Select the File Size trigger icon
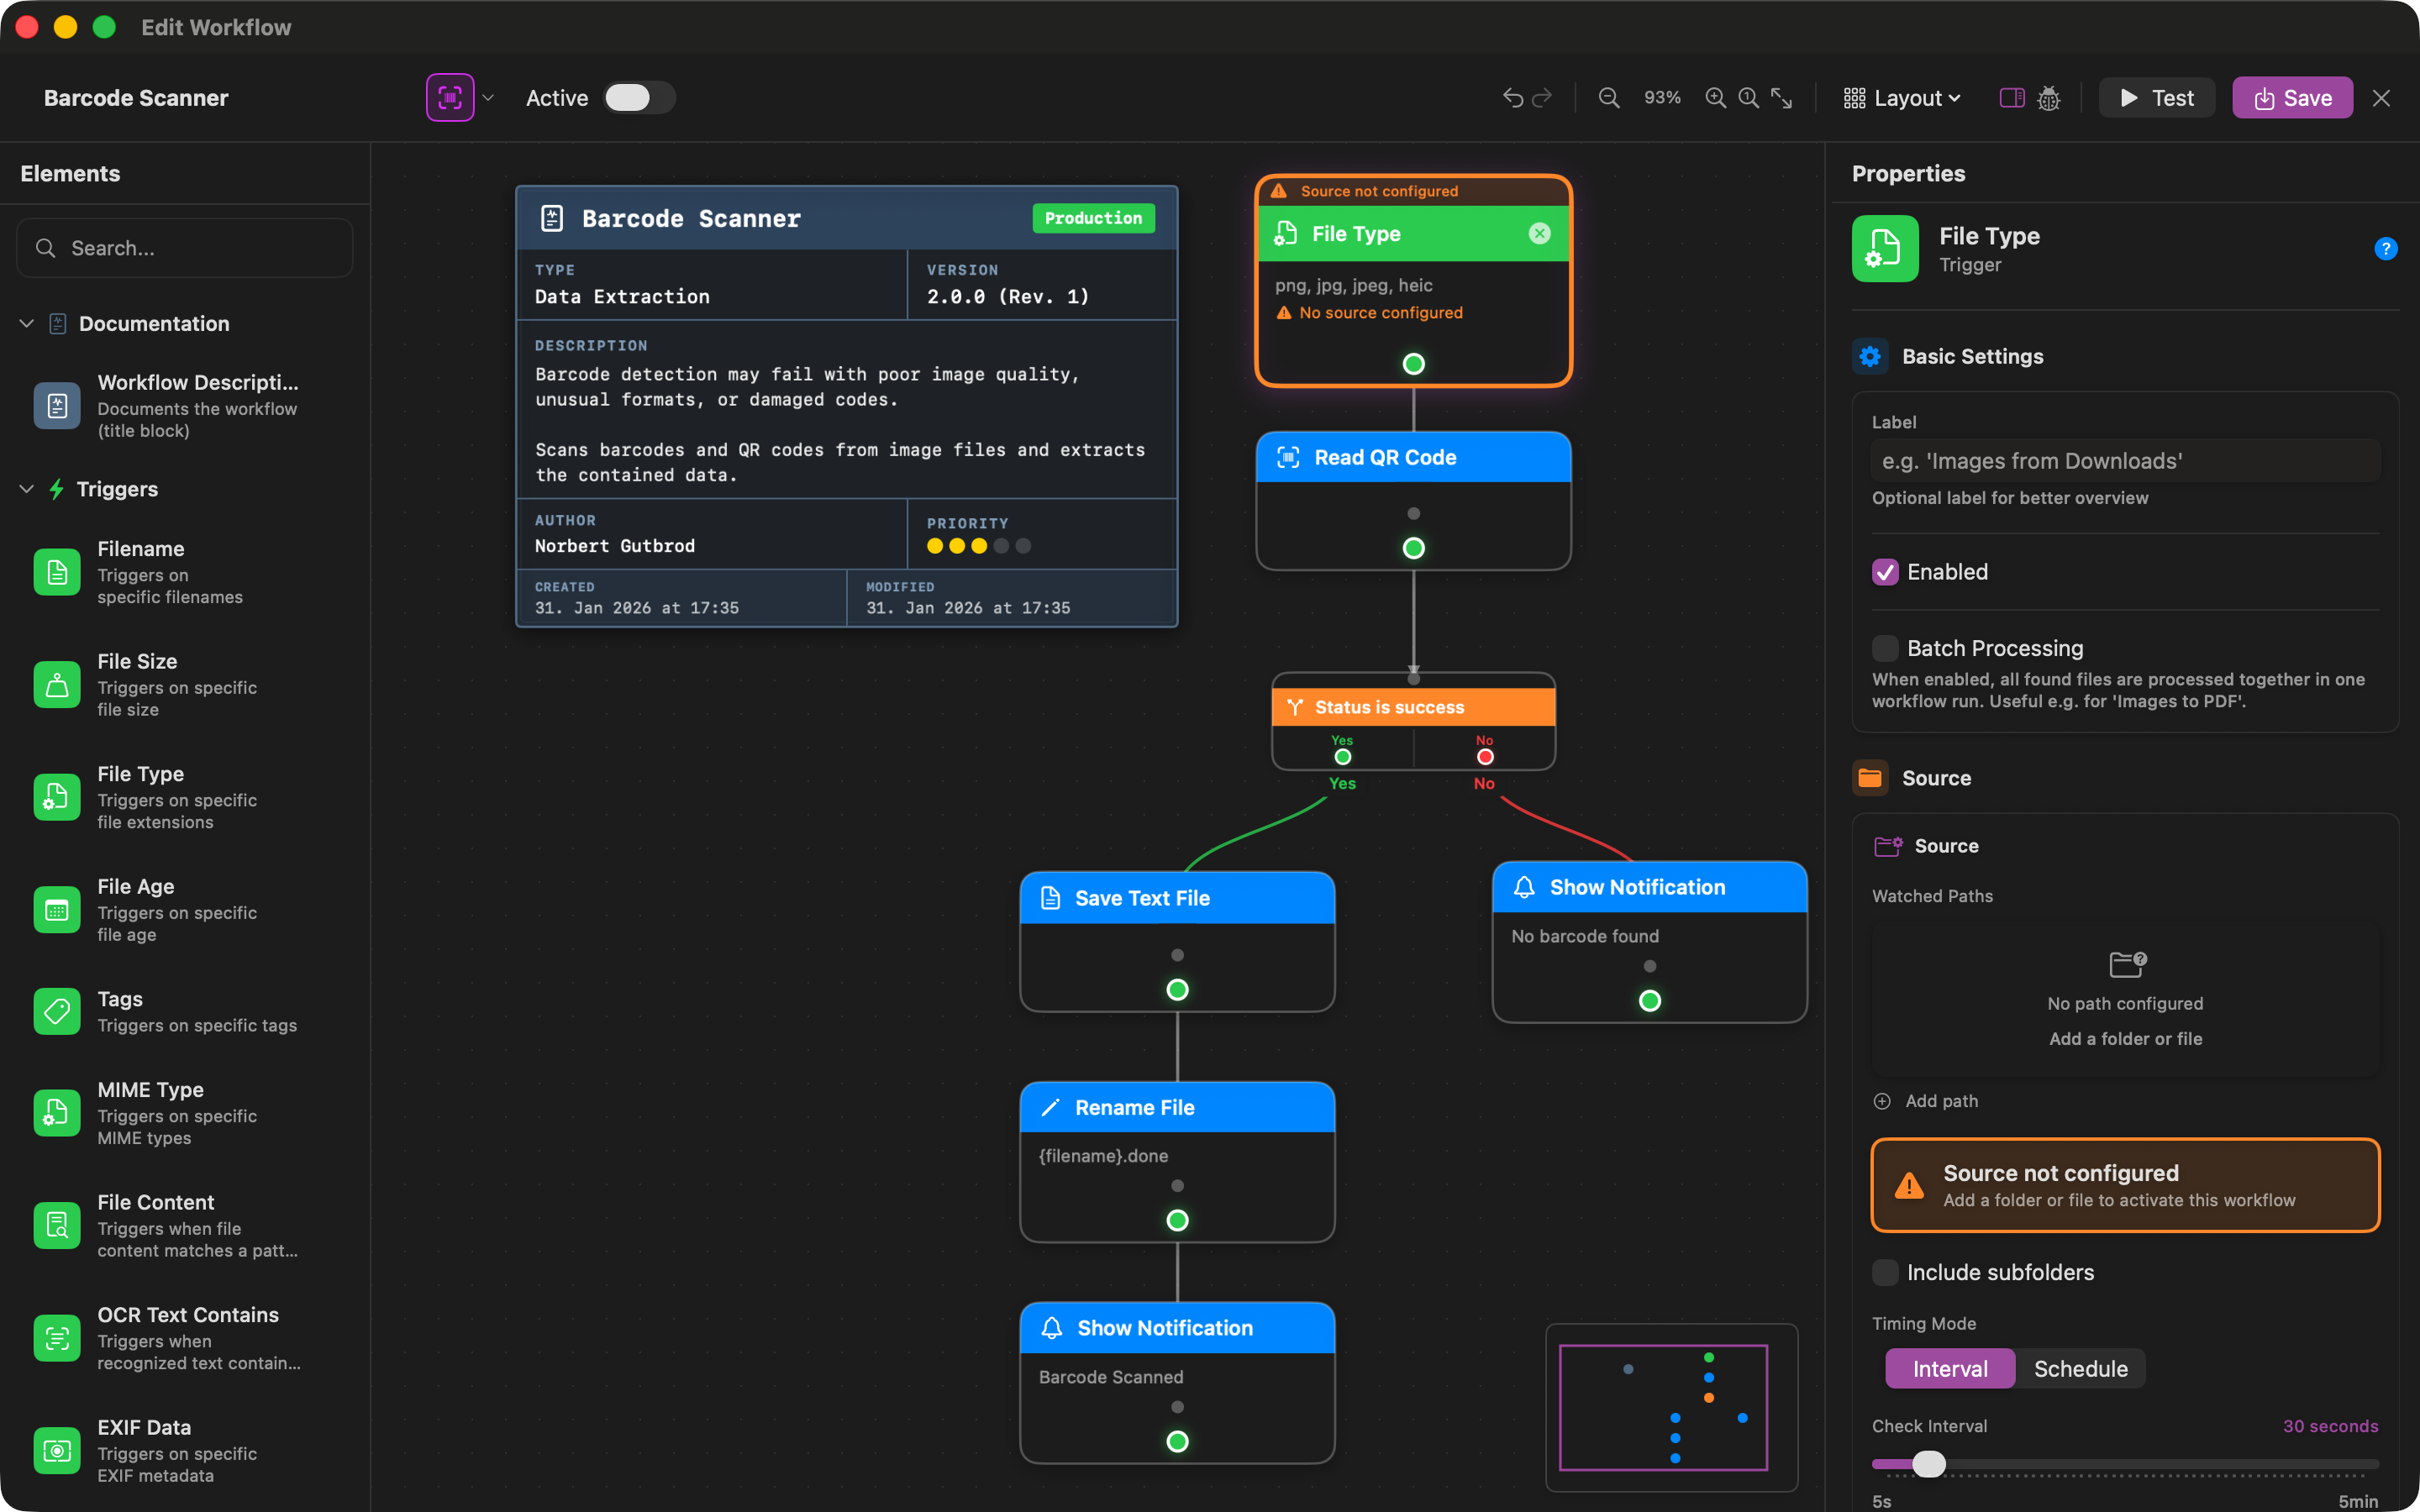This screenshot has width=2420, height=1512. (57, 685)
